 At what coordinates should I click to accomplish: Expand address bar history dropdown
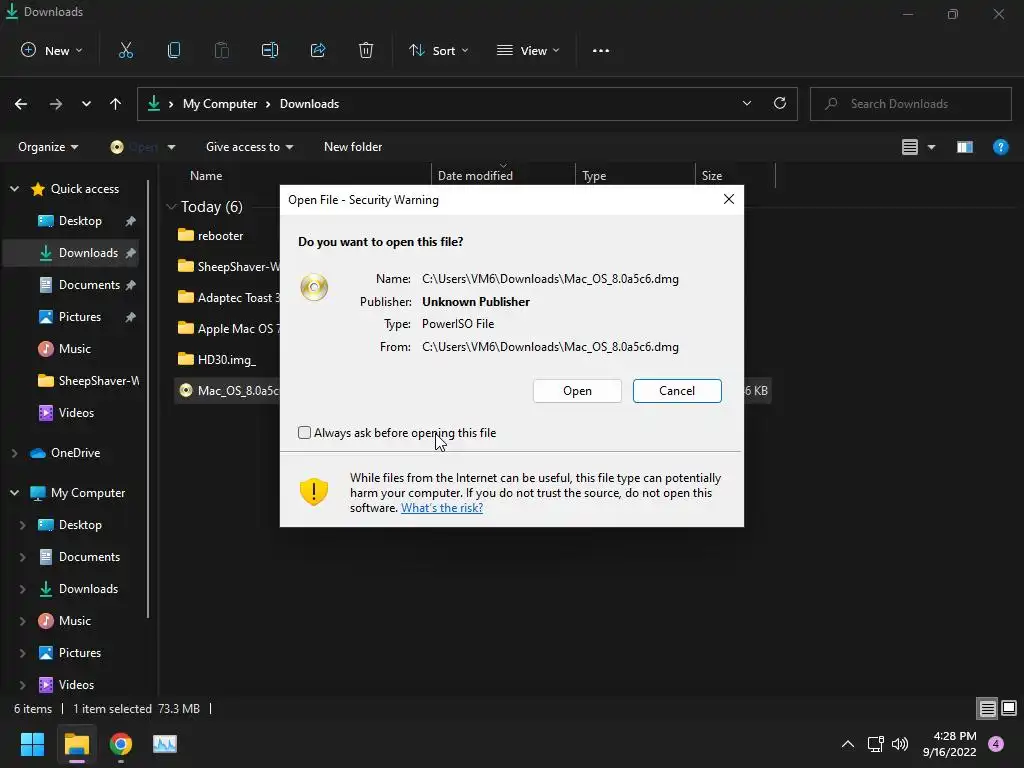pos(746,103)
